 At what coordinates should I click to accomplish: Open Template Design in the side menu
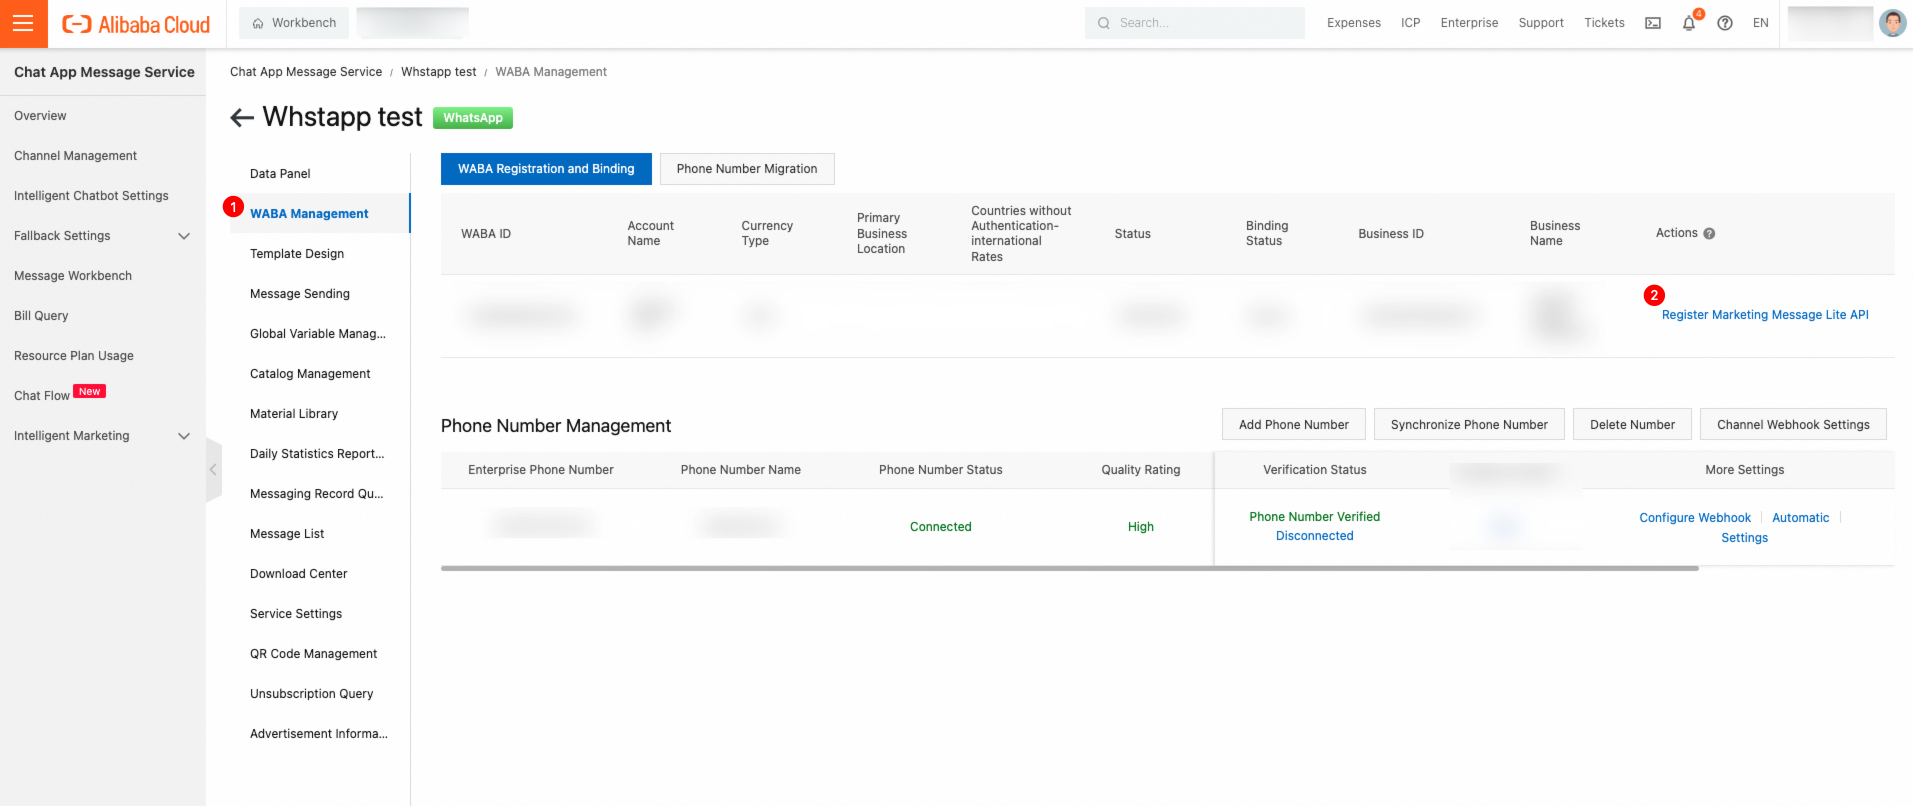(x=297, y=254)
